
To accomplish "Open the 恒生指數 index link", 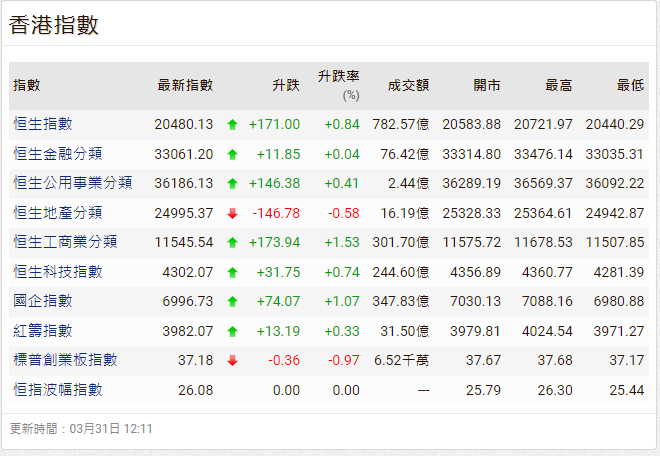I will [x=43, y=124].
